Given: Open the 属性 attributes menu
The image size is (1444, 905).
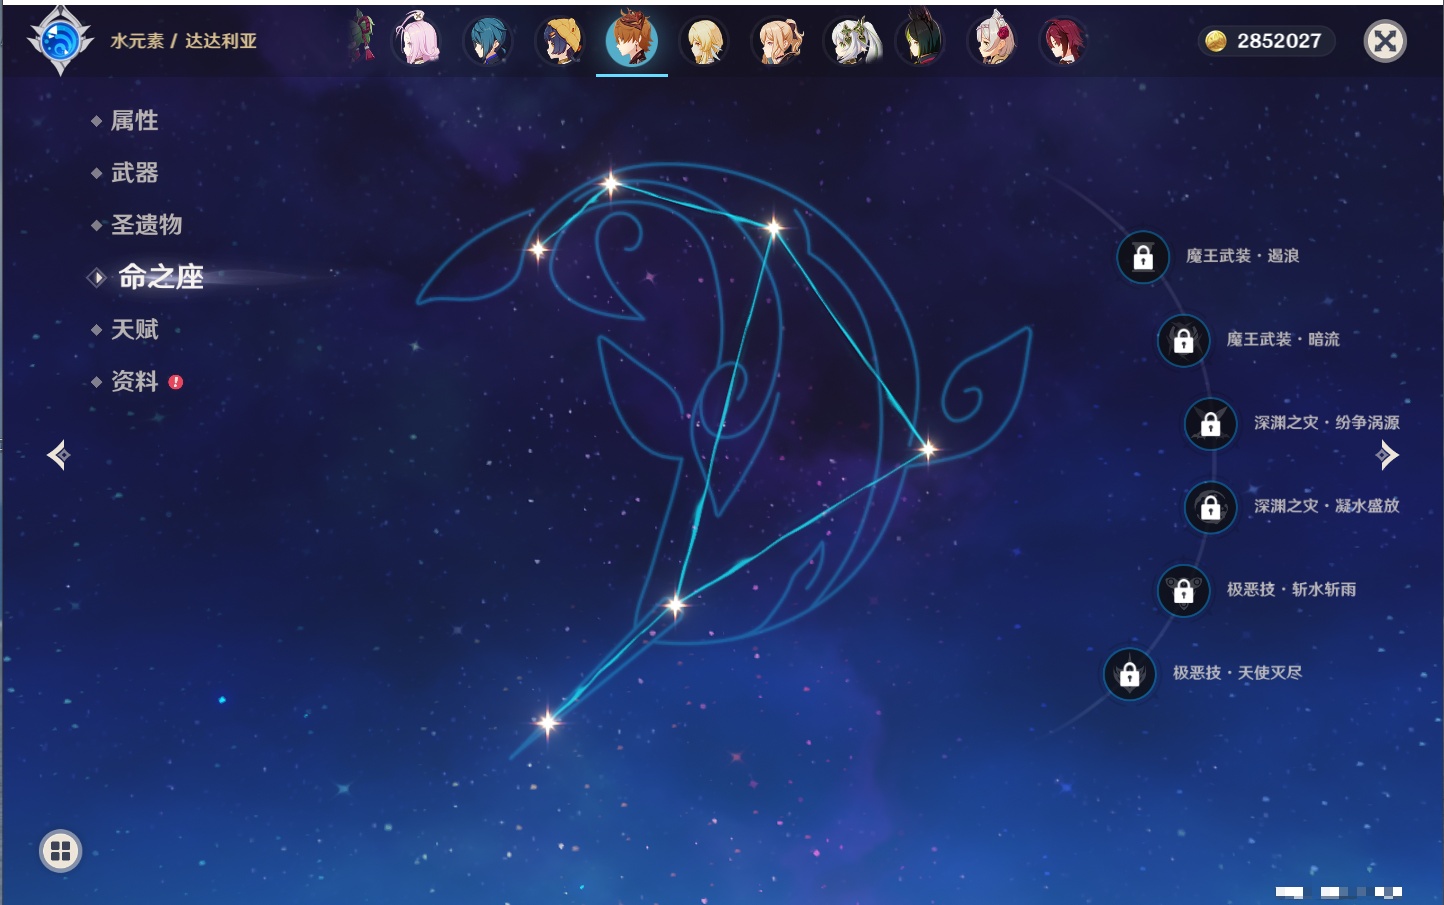Looking at the screenshot, I should coord(134,121).
